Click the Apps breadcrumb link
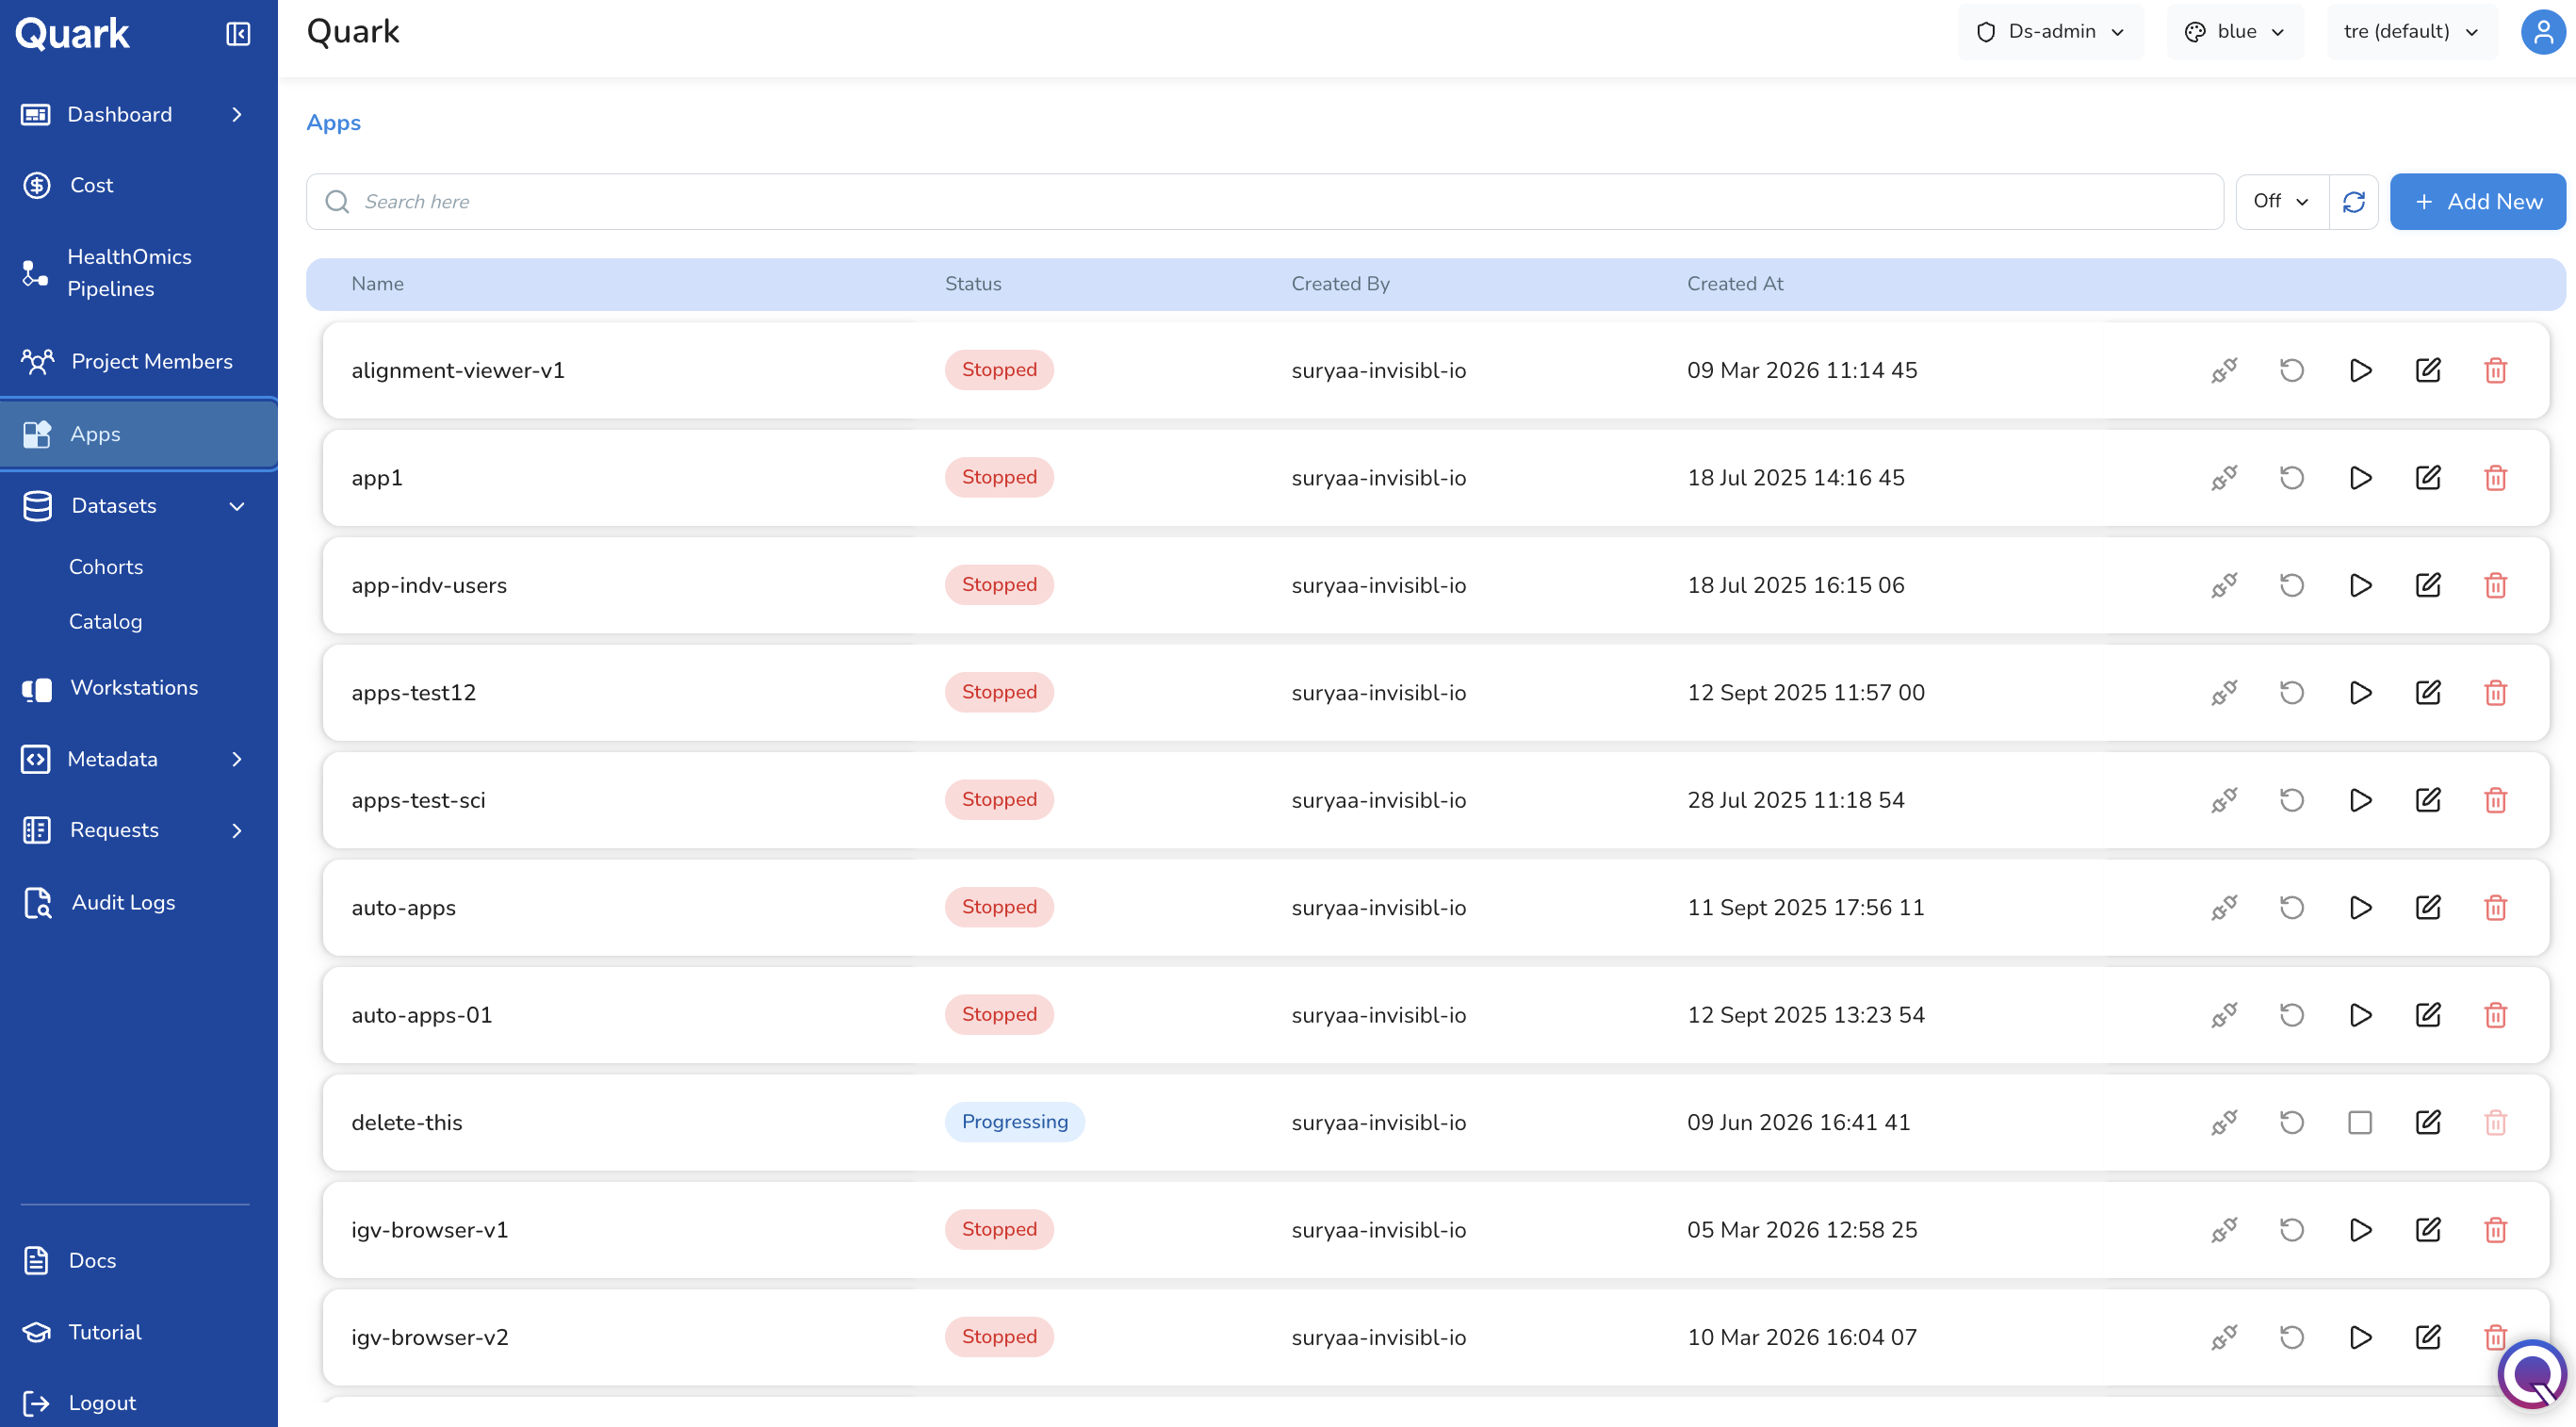 pyautogui.click(x=333, y=123)
